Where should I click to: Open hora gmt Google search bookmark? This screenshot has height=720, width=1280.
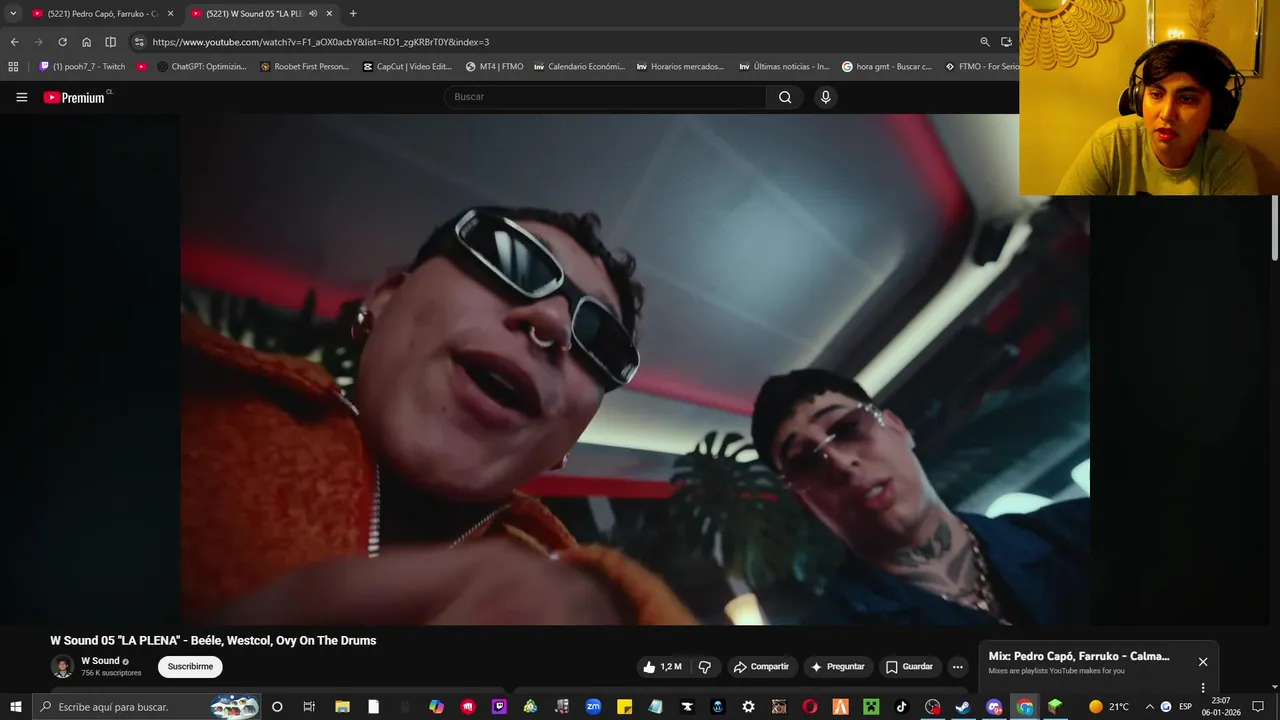click(887, 67)
